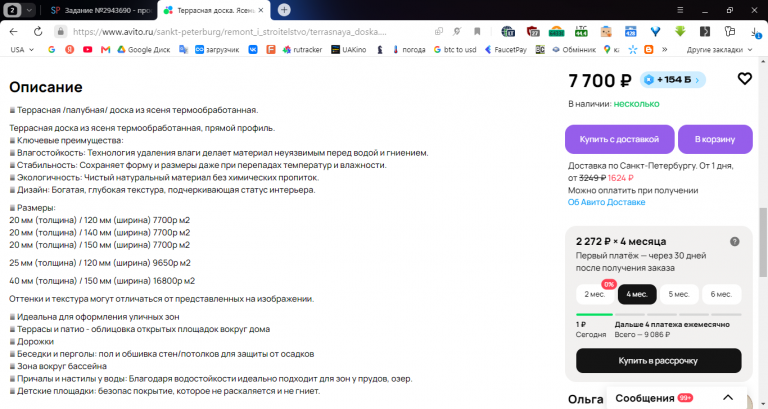Bookmark this page with the bookmark icon
This screenshot has width=768, height=409.
coord(477,32)
